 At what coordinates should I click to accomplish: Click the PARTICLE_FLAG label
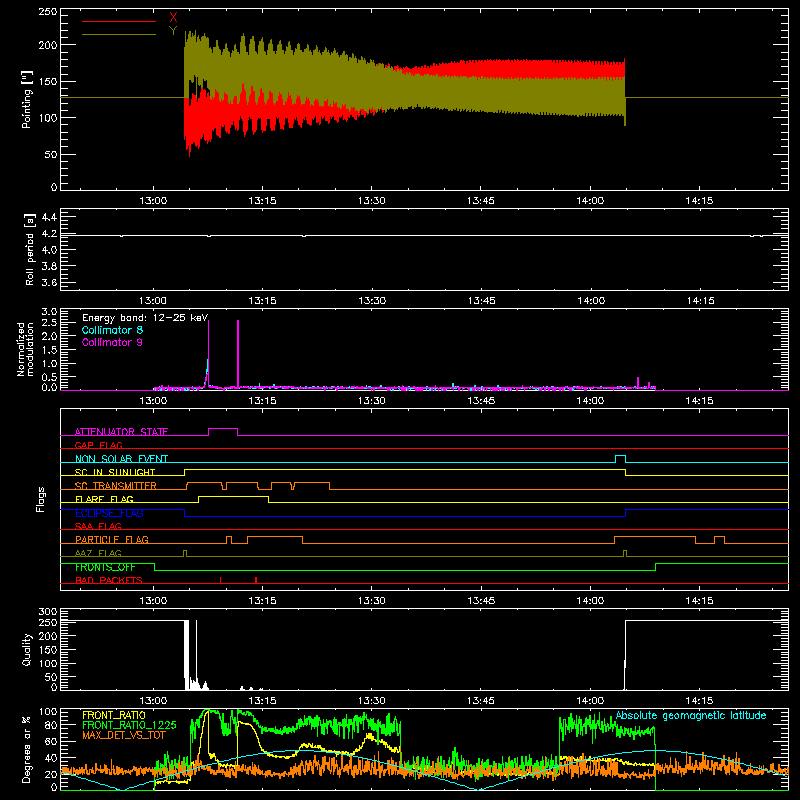tap(112, 539)
